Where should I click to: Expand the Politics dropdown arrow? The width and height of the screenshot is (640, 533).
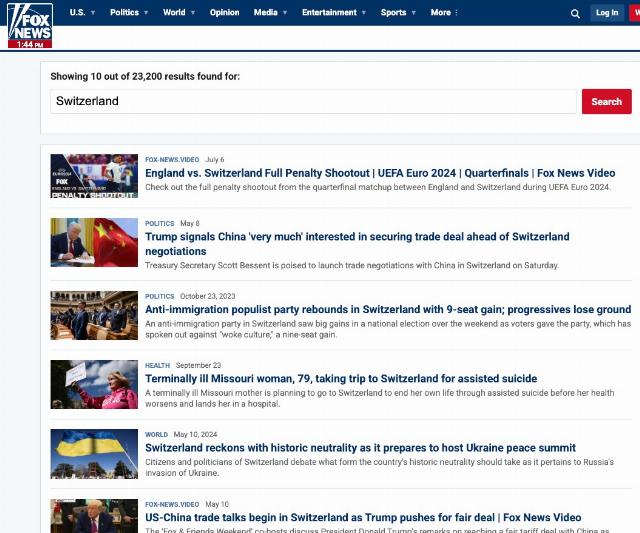coord(146,13)
